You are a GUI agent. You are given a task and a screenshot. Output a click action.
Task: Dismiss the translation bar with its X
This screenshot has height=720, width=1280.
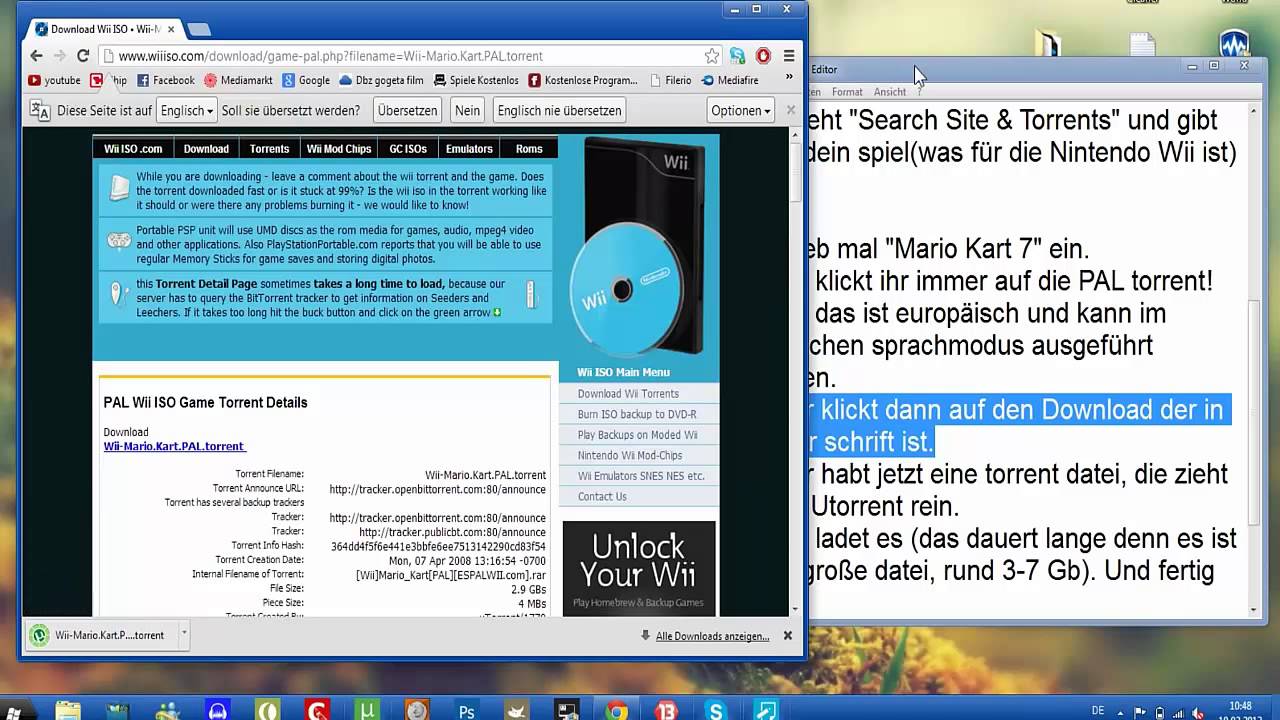791,110
